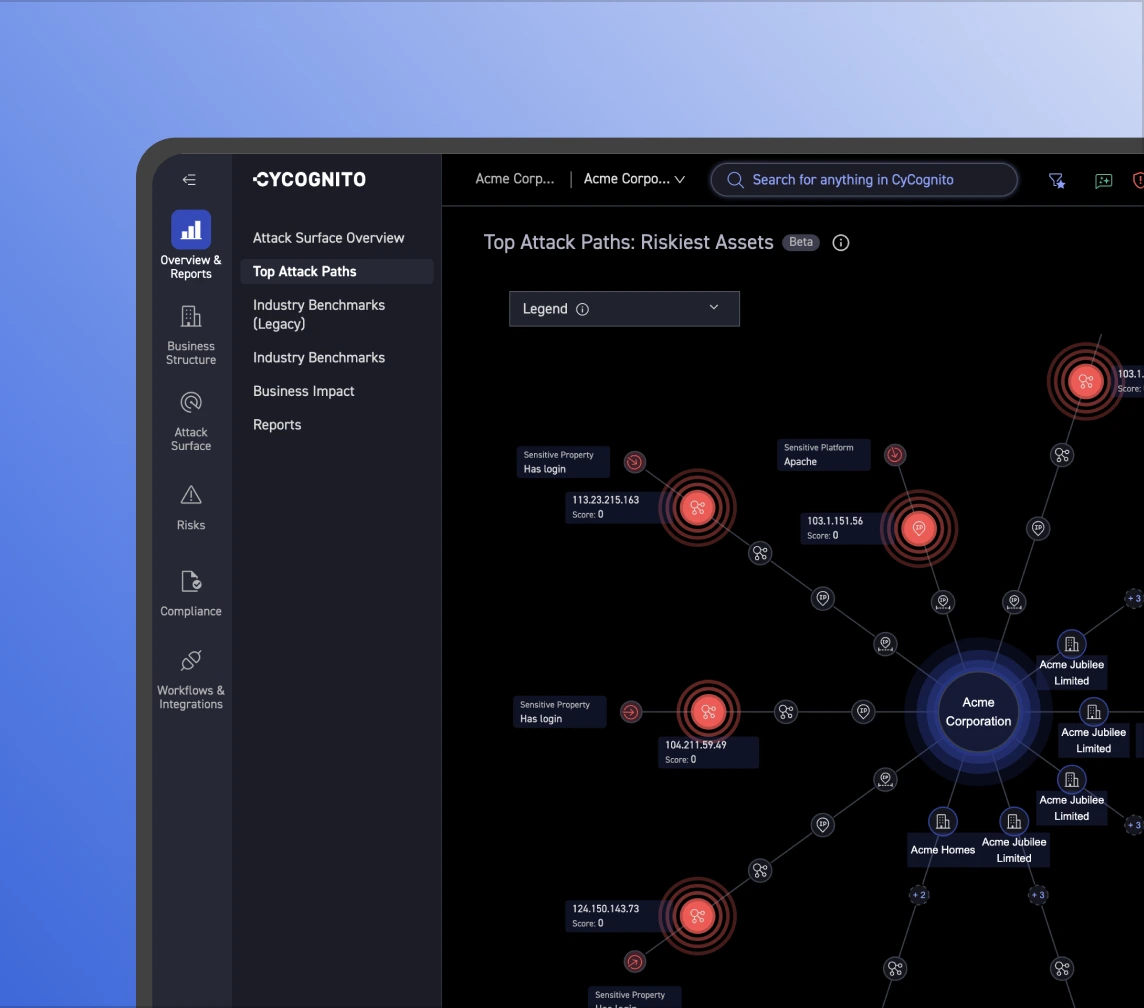Select Attack Surface Overview menu item
Viewport: 1144px width, 1008px height.
328,238
